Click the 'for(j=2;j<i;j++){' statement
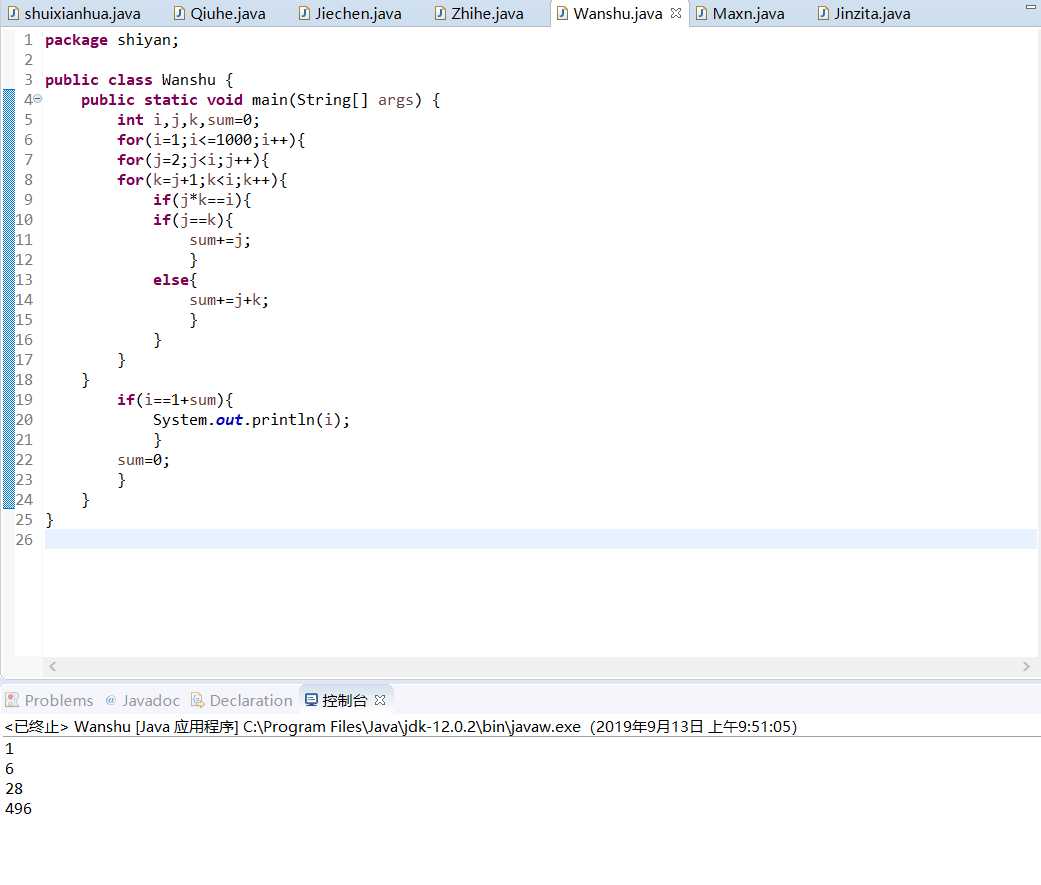Screen dimensions: 1041x885 pyautogui.click(x=193, y=159)
